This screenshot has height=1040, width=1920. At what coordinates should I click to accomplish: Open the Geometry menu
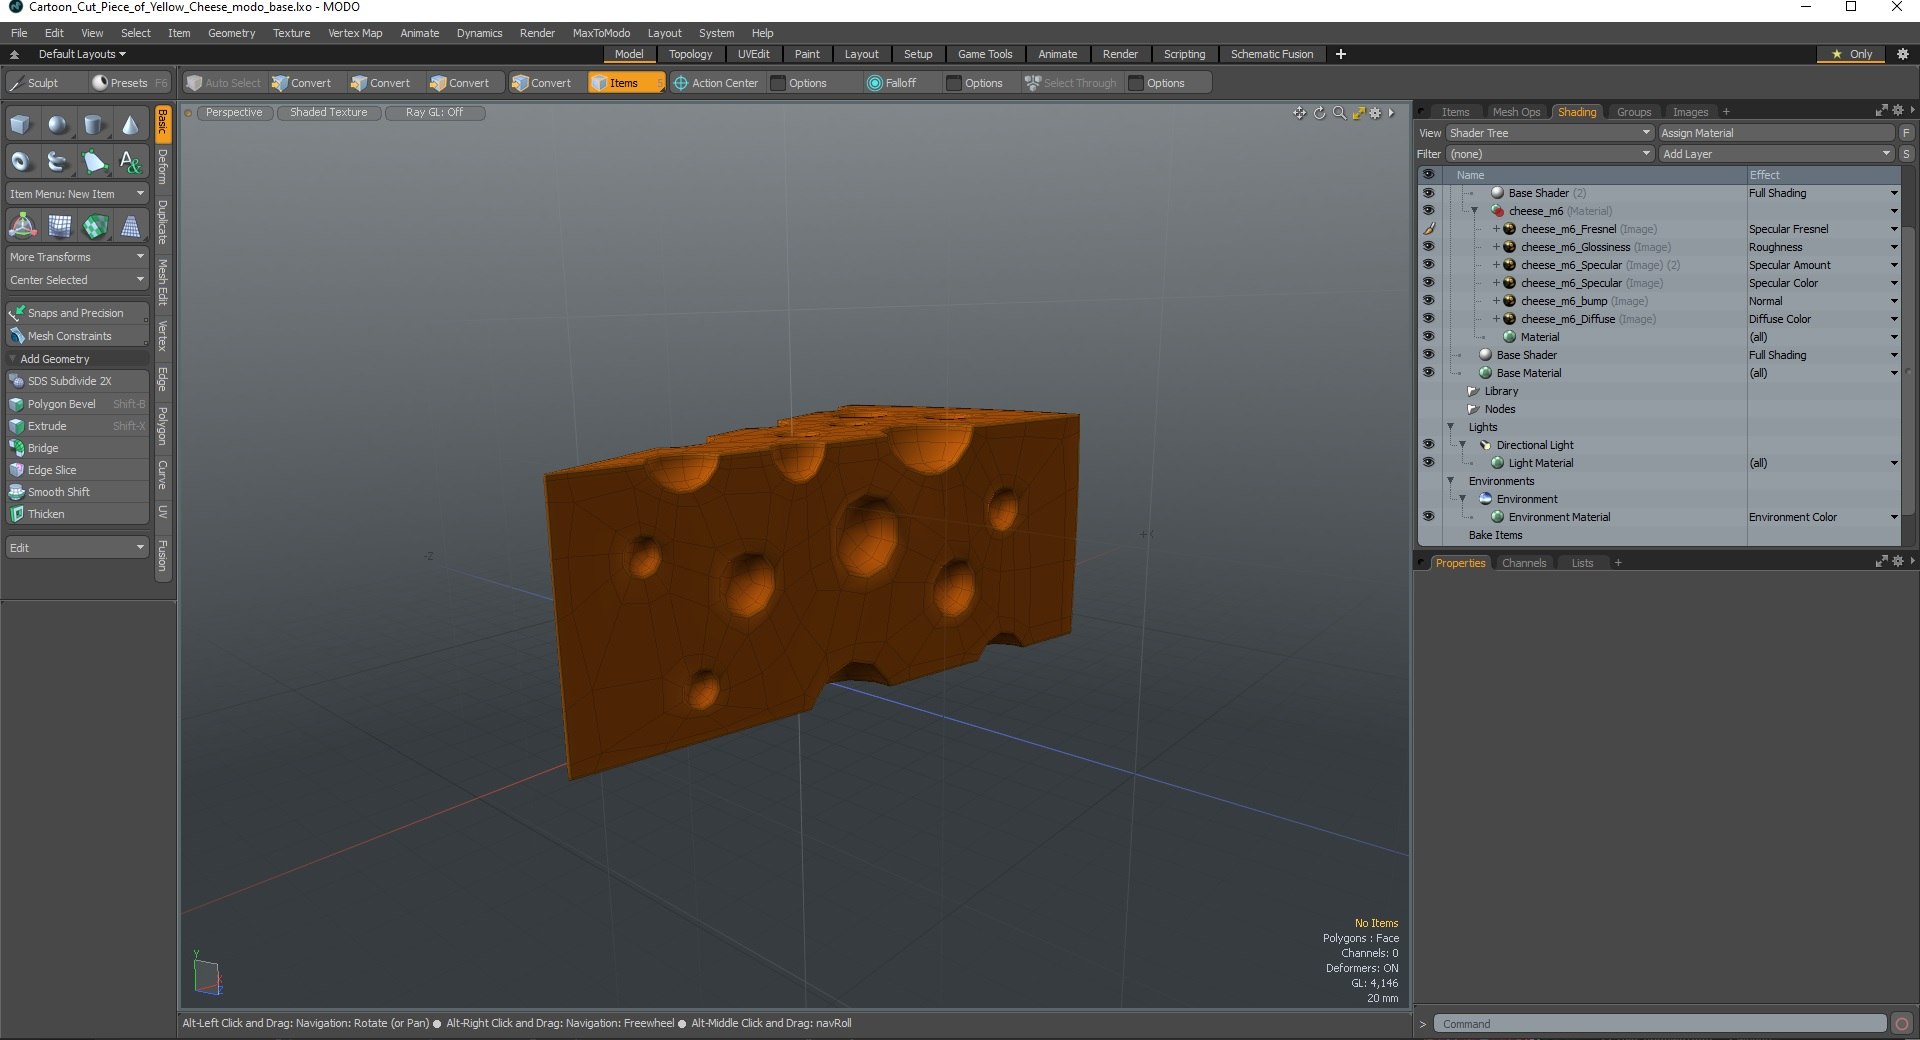pos(231,33)
